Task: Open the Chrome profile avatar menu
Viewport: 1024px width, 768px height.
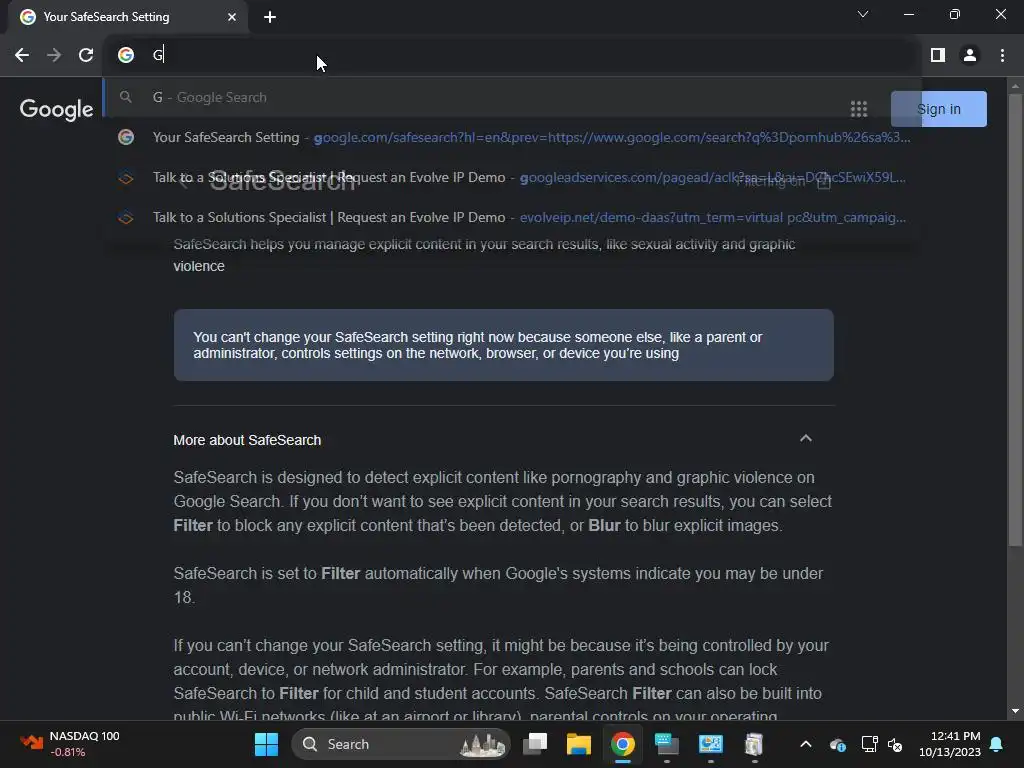Action: (x=970, y=56)
